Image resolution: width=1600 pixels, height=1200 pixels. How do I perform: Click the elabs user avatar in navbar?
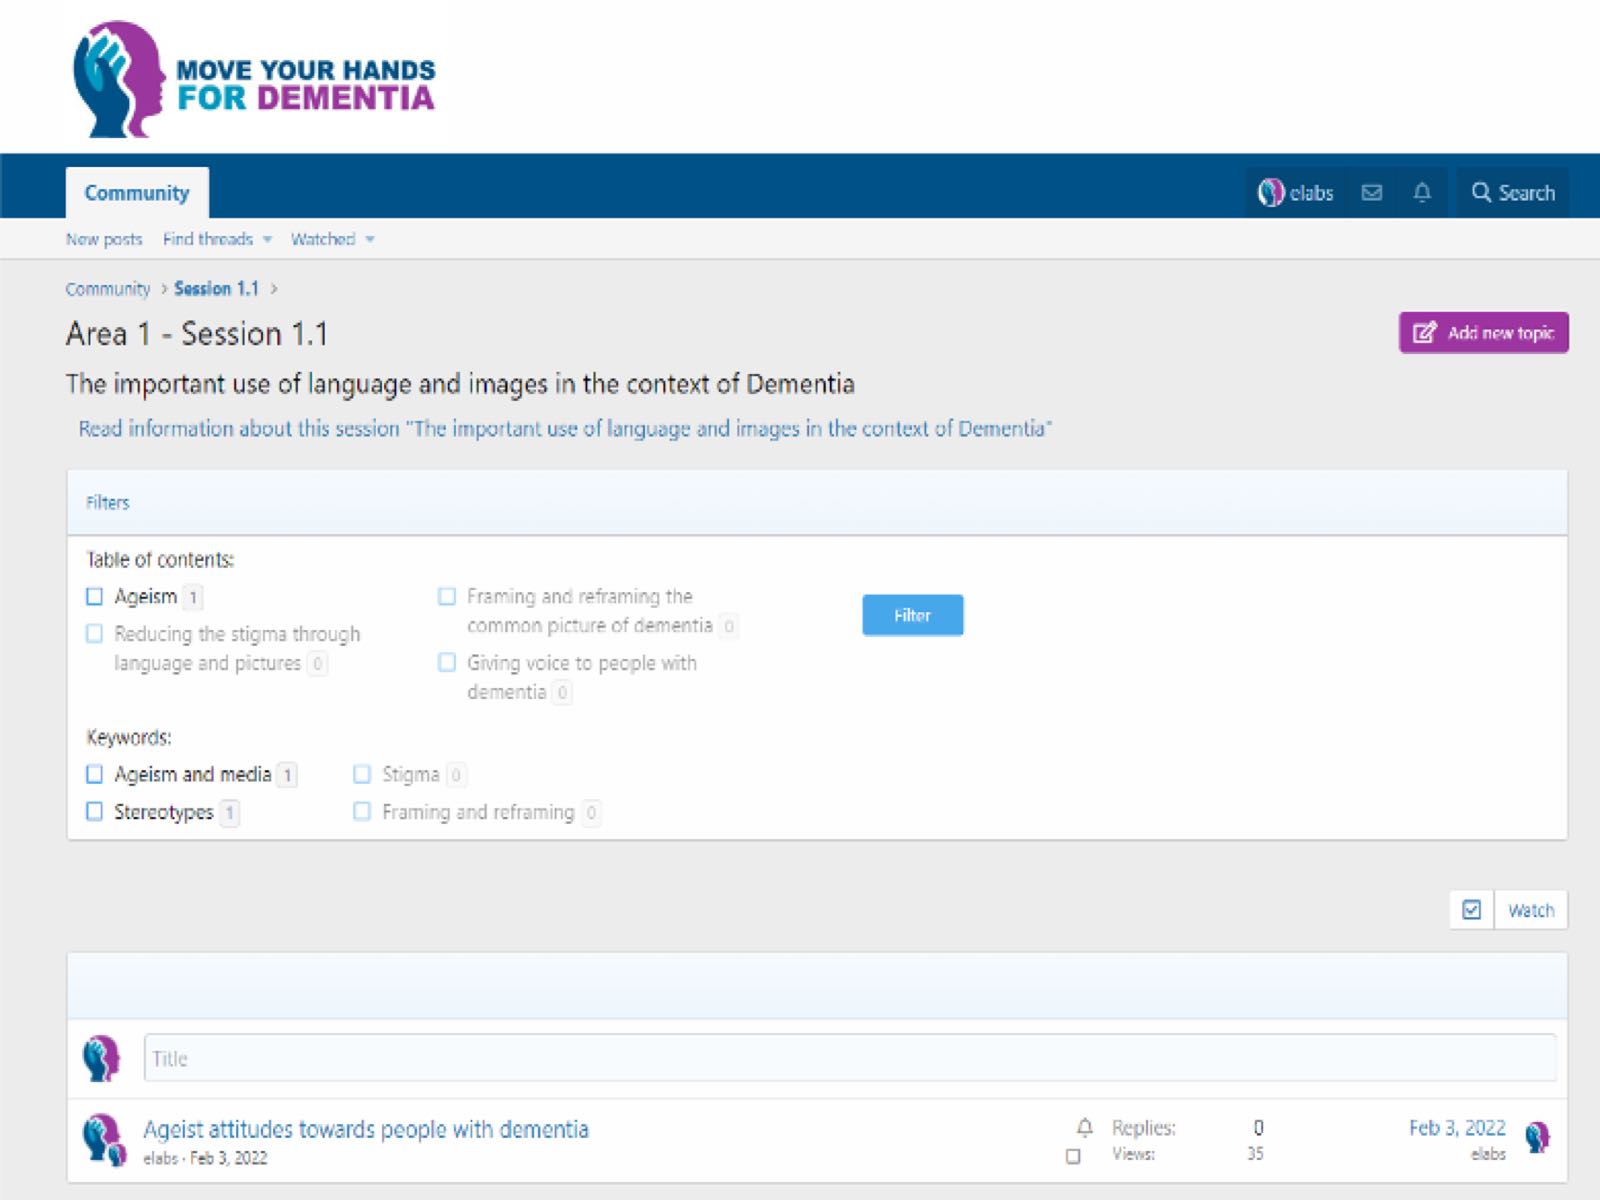pyautogui.click(x=1271, y=193)
